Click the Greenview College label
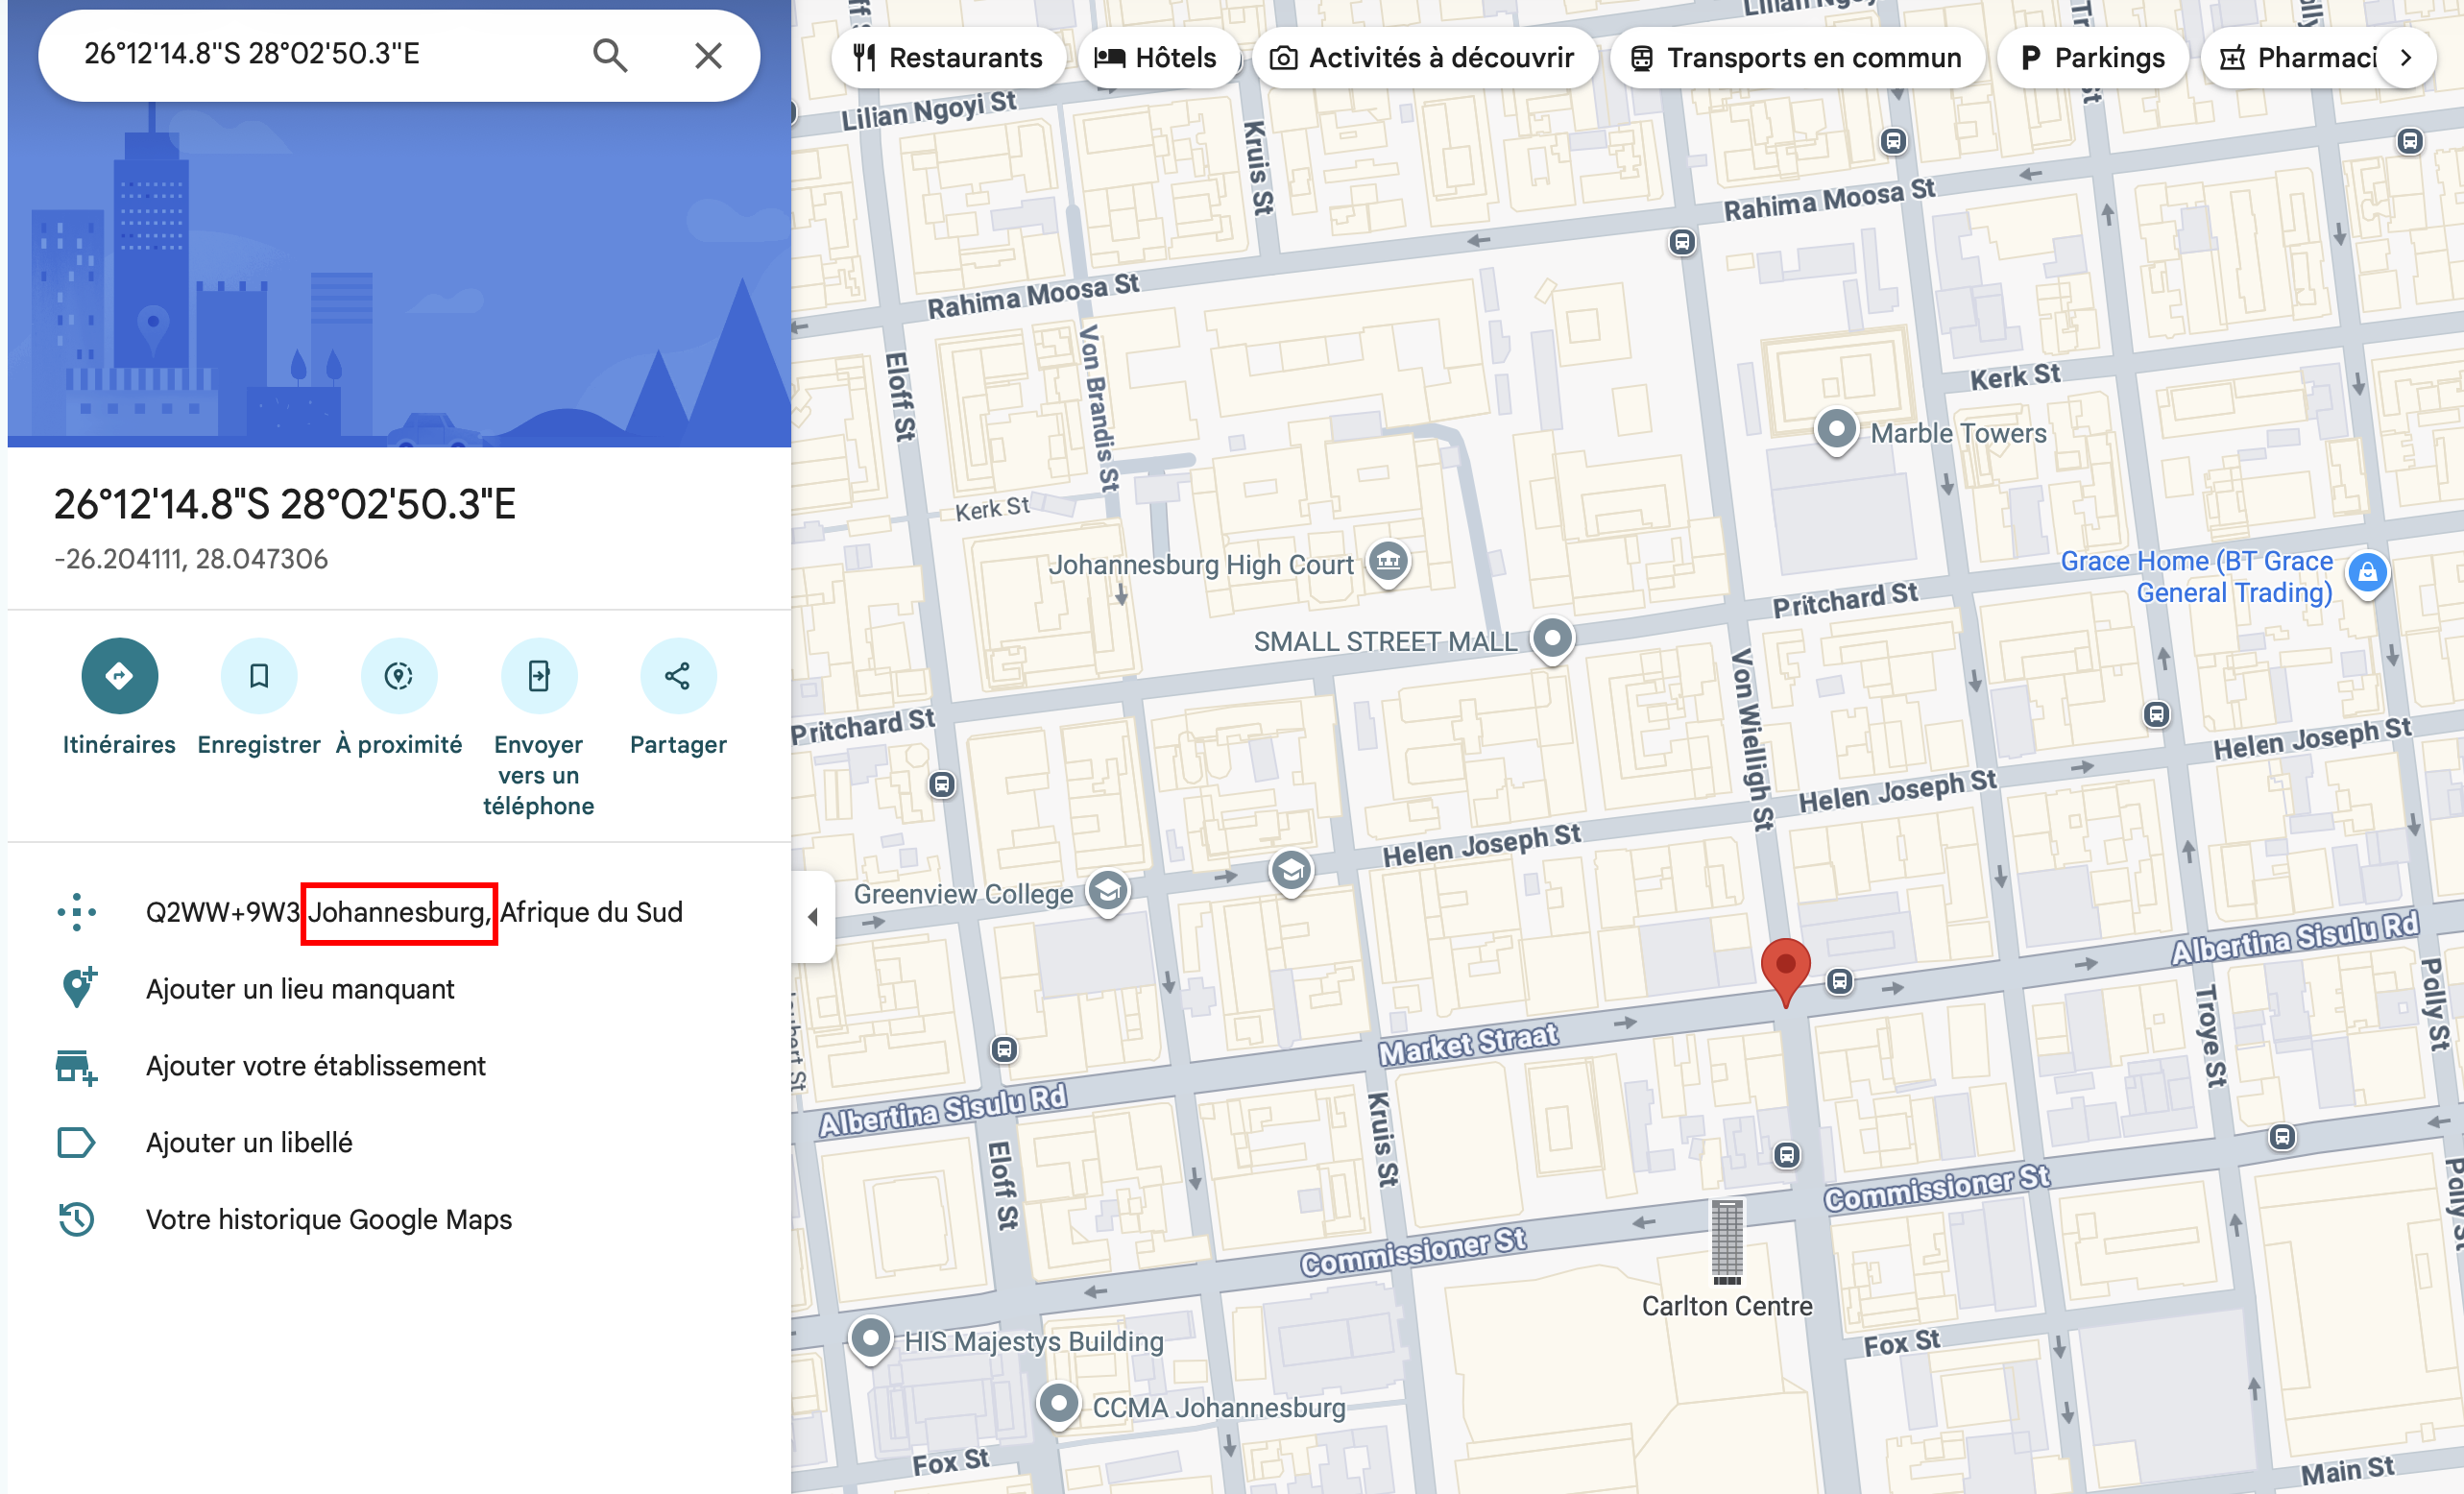 coord(963,894)
